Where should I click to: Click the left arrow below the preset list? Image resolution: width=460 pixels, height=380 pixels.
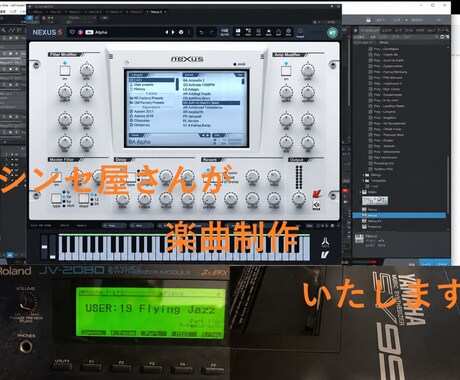pyautogui.click(x=202, y=135)
